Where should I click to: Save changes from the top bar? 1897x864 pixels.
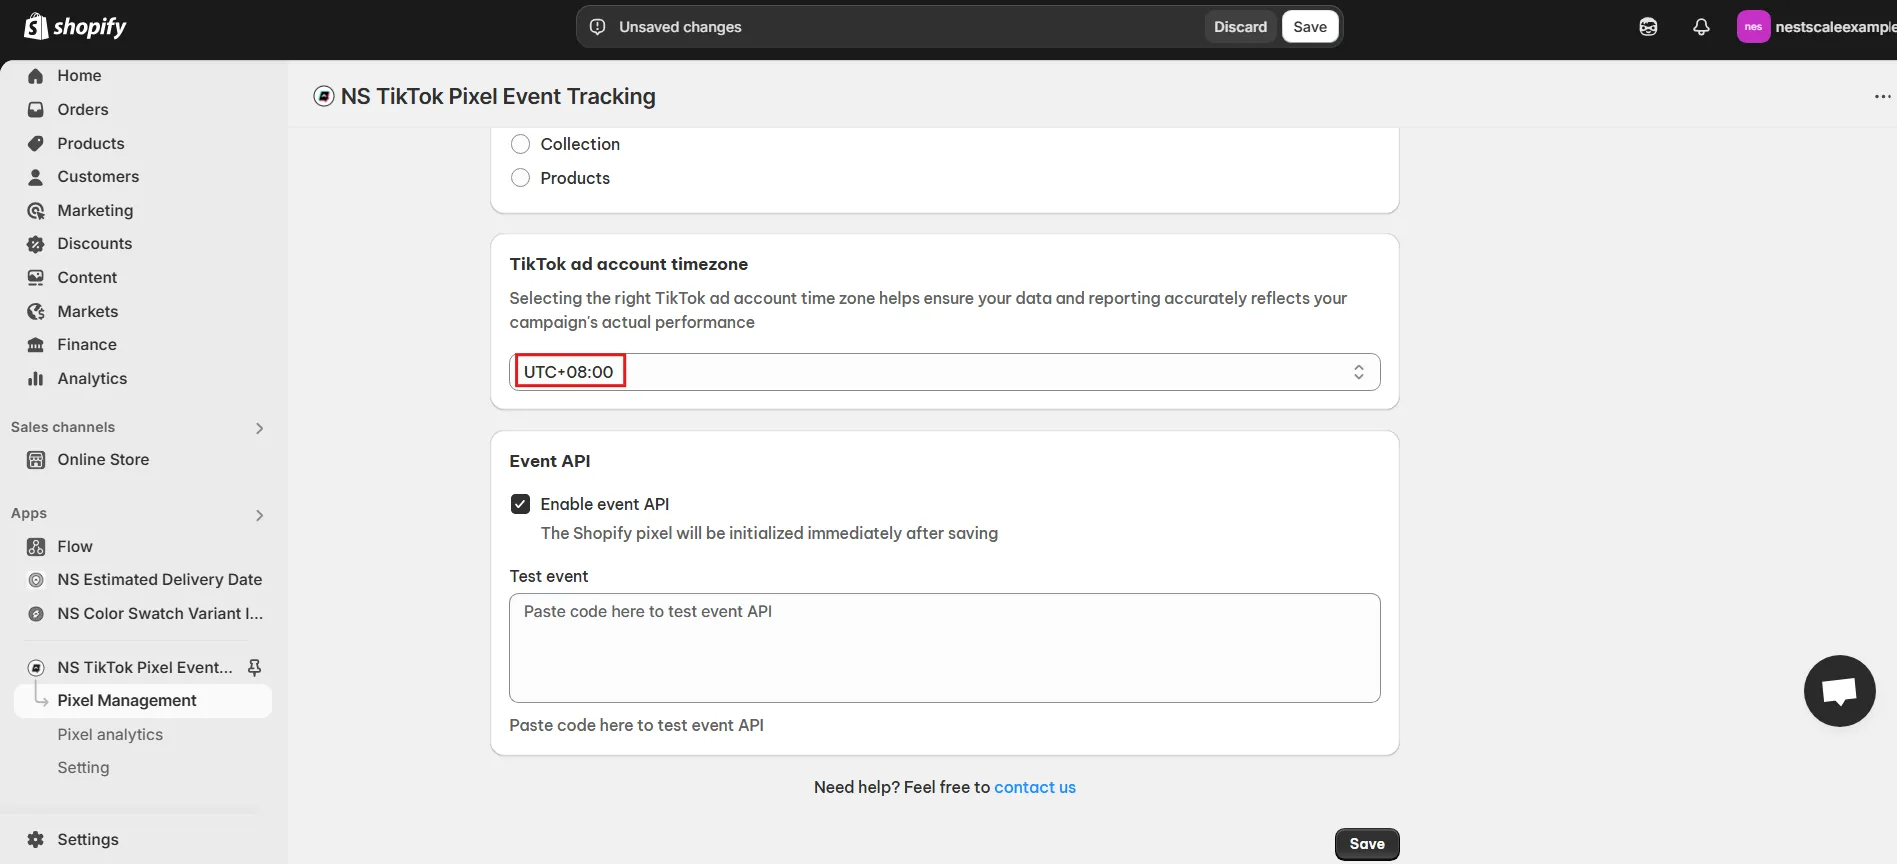tap(1310, 27)
